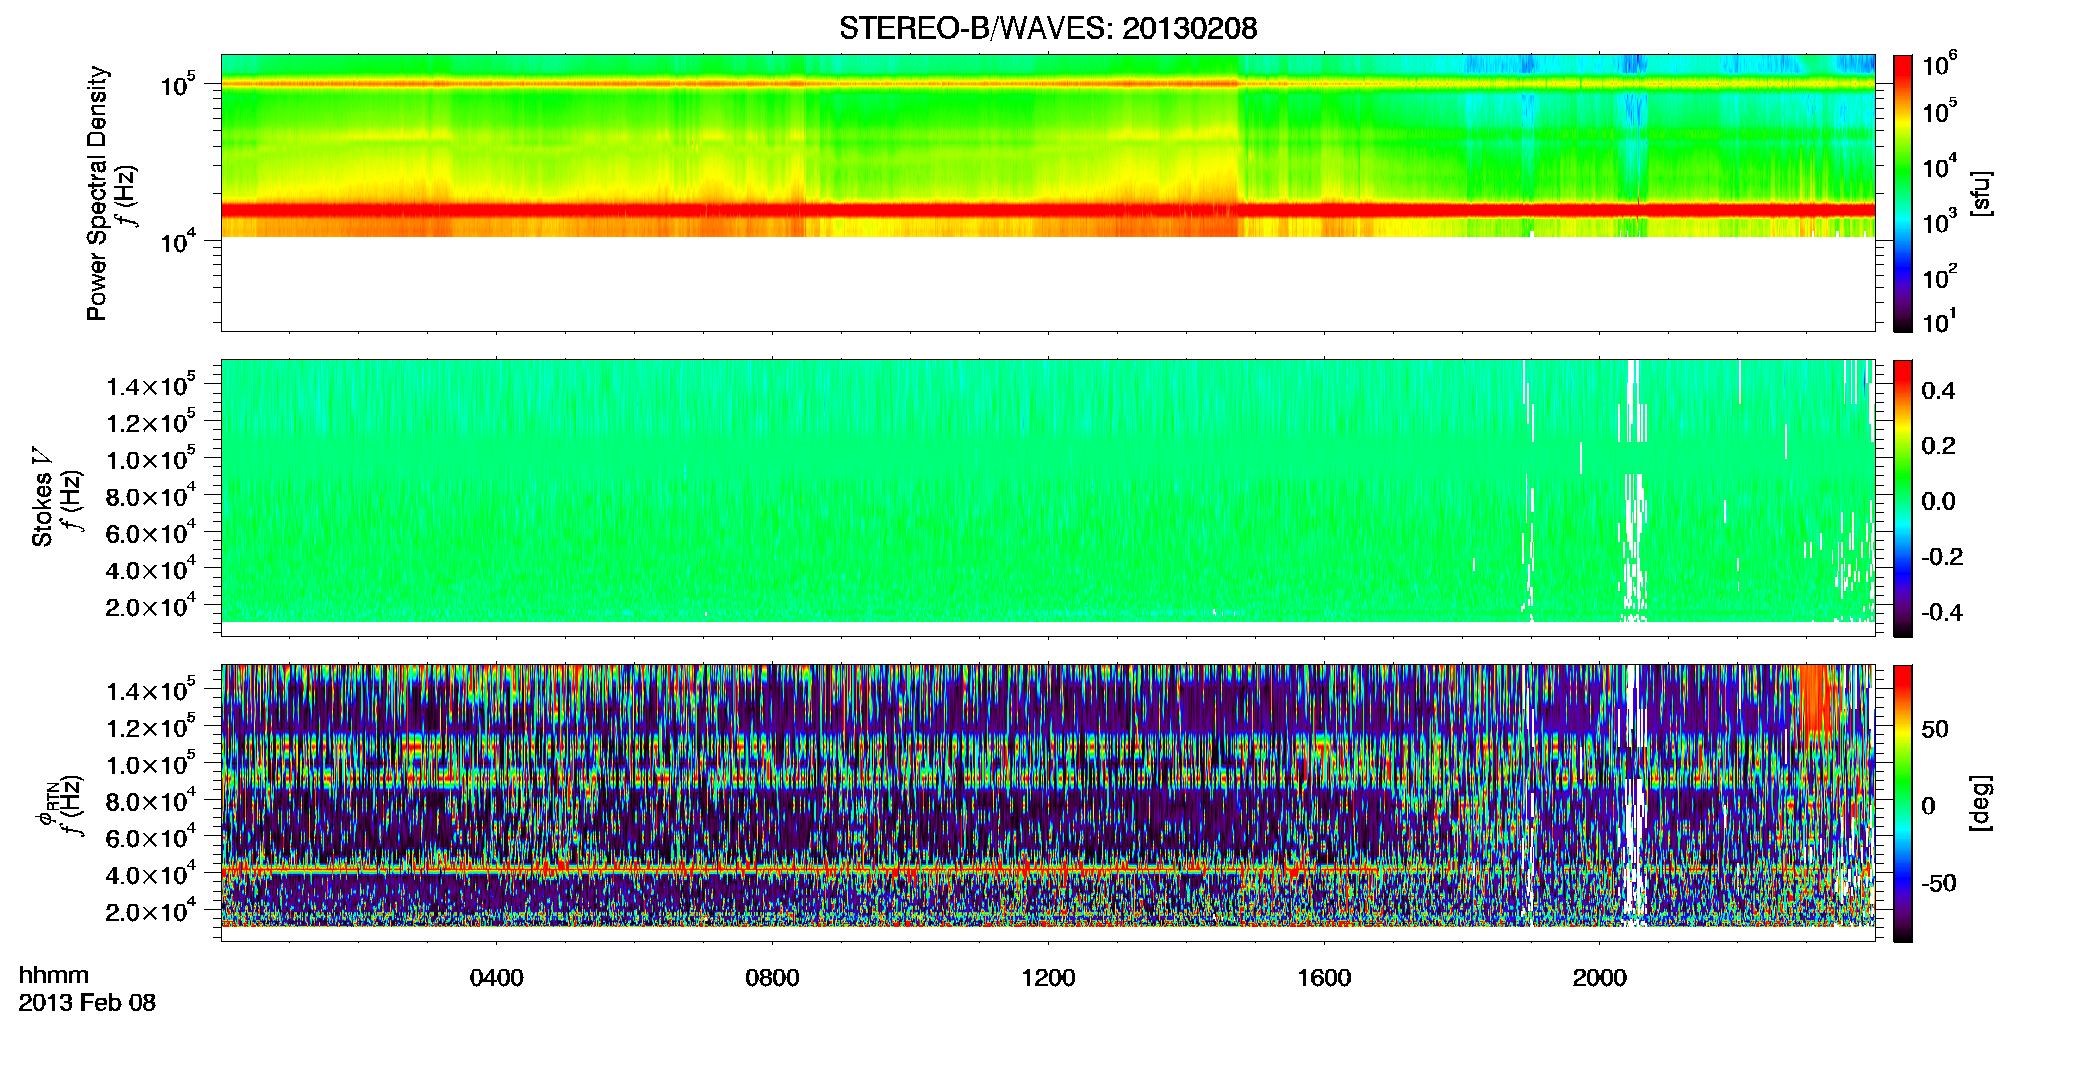Click the 50 value on the deg color bar
Viewport: 2096px width, 1080px height.
(1935, 729)
